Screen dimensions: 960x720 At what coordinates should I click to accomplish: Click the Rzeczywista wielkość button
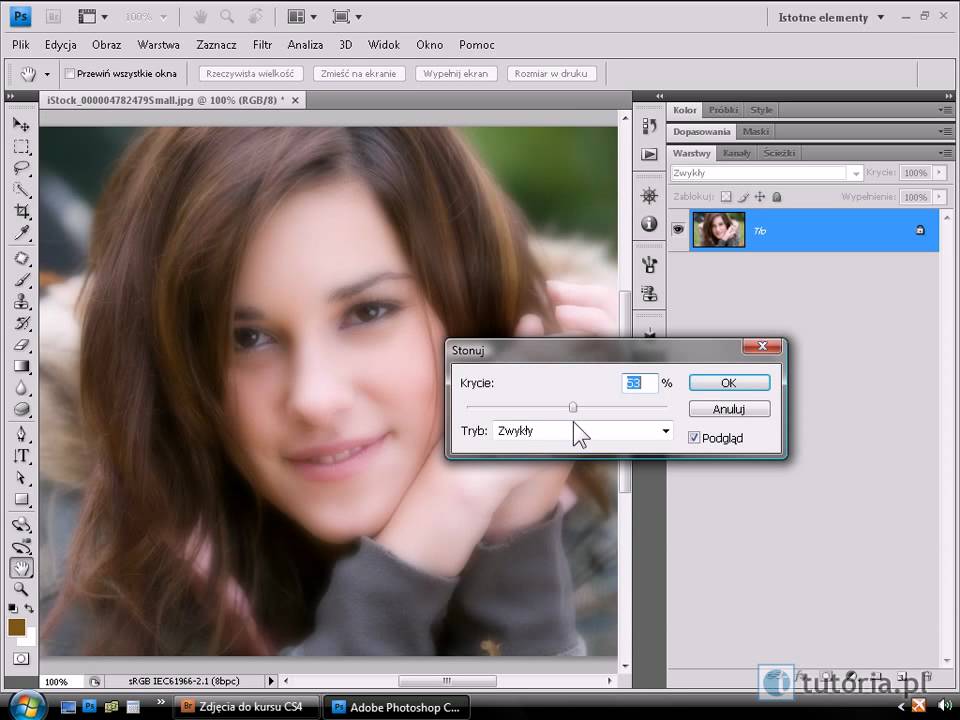(x=250, y=73)
